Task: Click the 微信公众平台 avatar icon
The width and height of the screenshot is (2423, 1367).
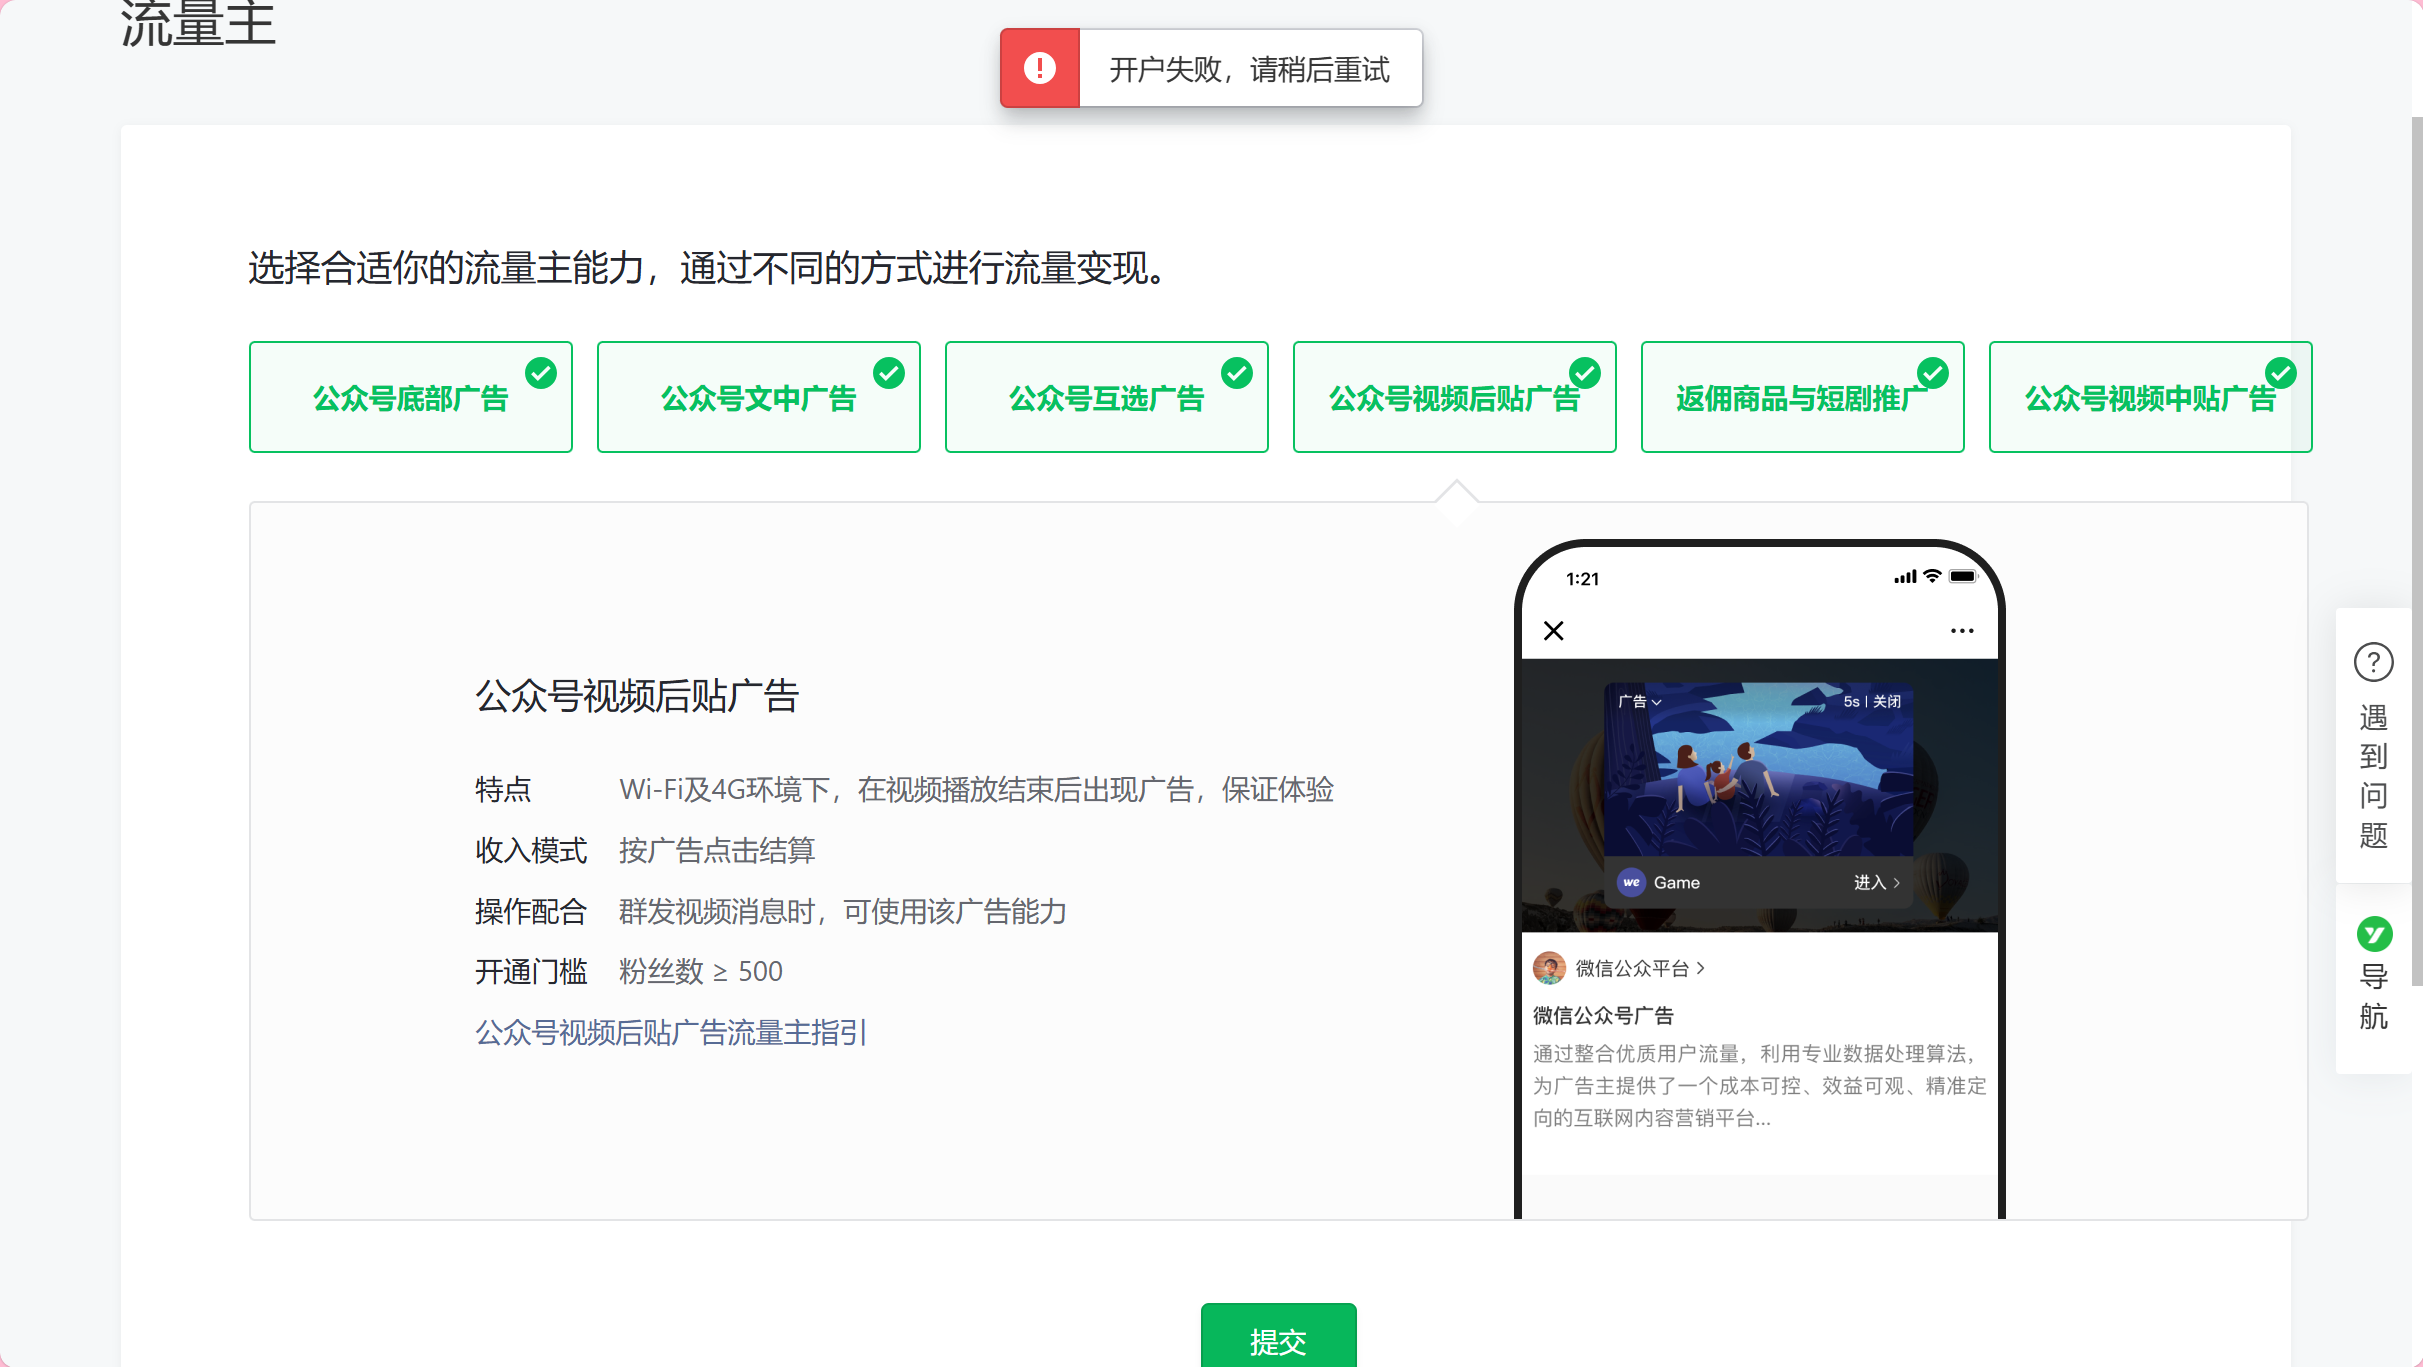Action: point(1549,968)
